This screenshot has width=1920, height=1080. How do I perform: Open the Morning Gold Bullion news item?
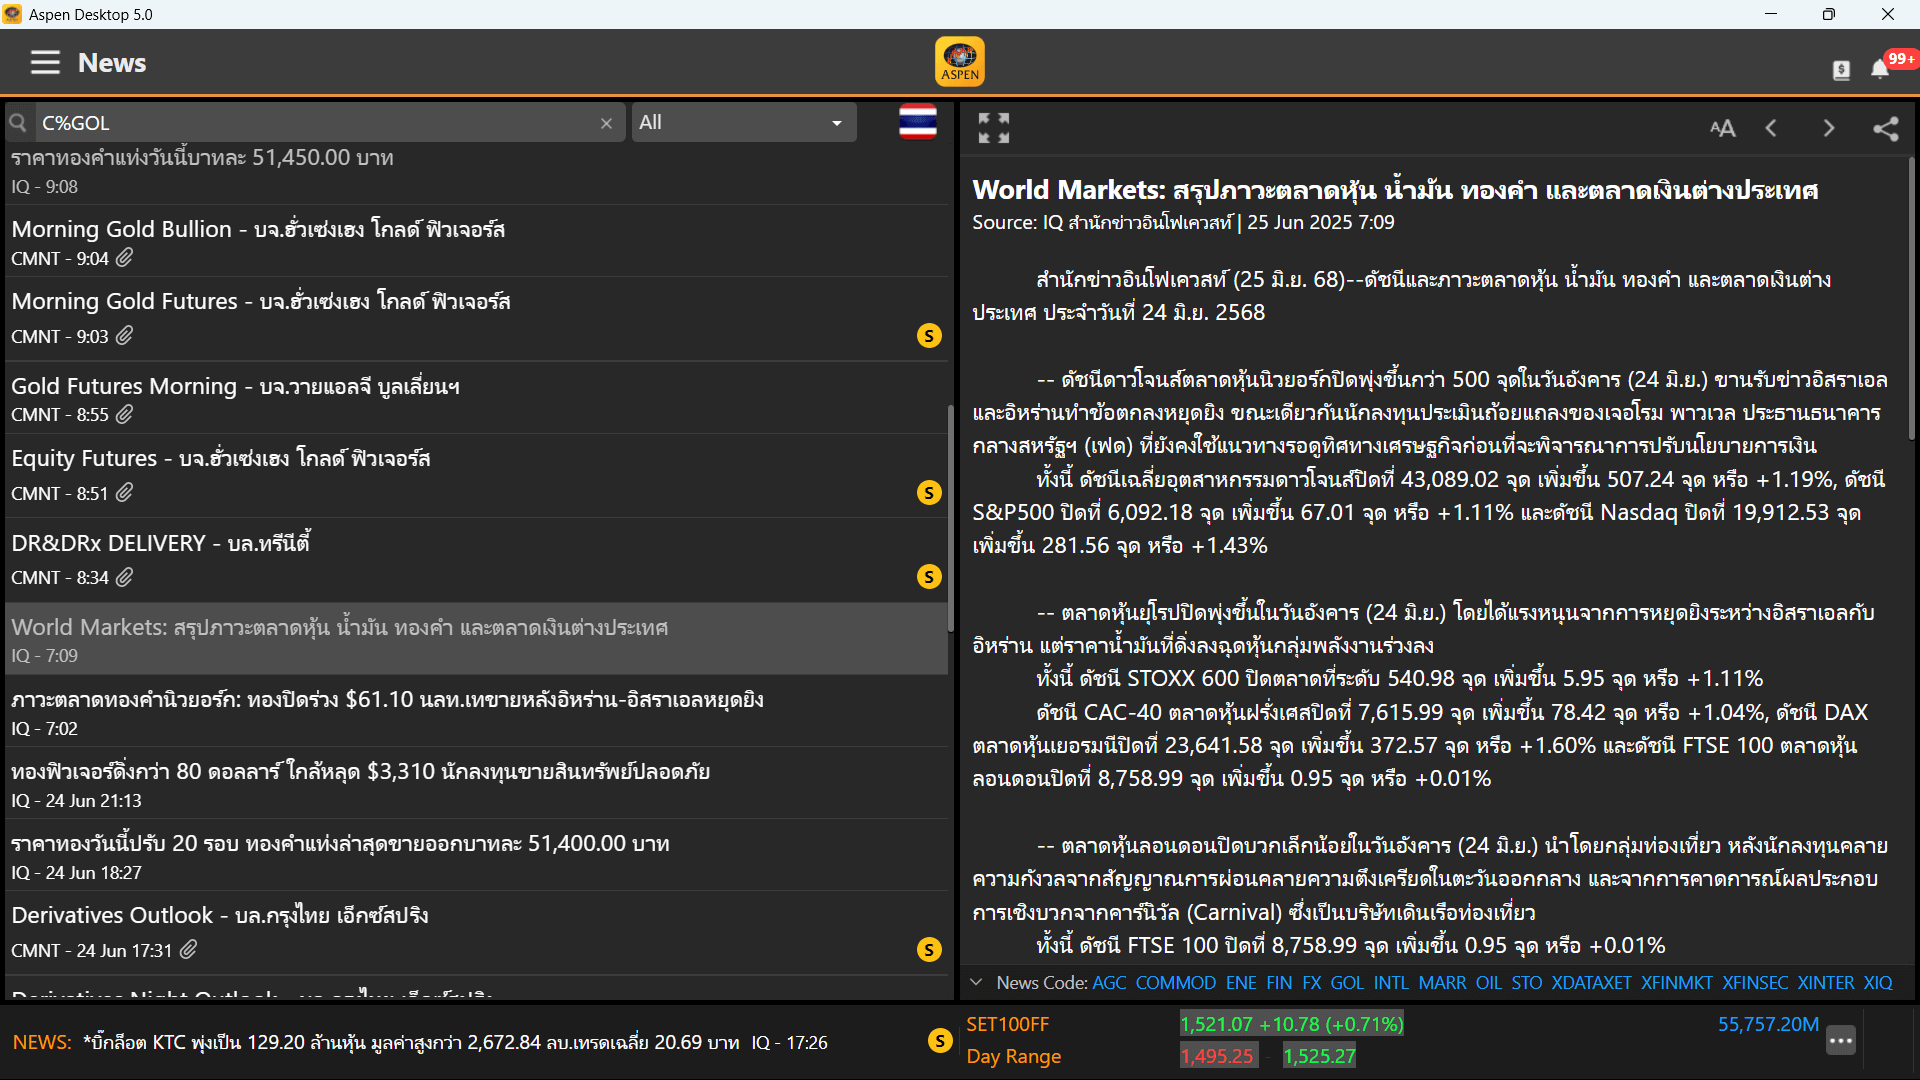pos(476,241)
